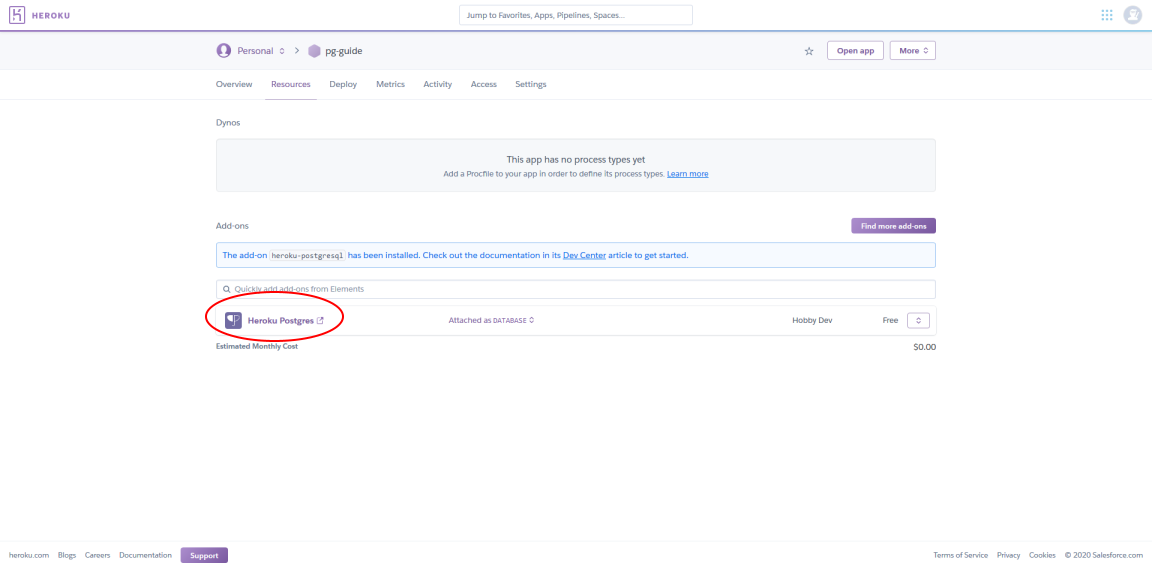Click the pg-guide hexagon app icon
The height and width of the screenshot is (569, 1152).
[314, 51]
